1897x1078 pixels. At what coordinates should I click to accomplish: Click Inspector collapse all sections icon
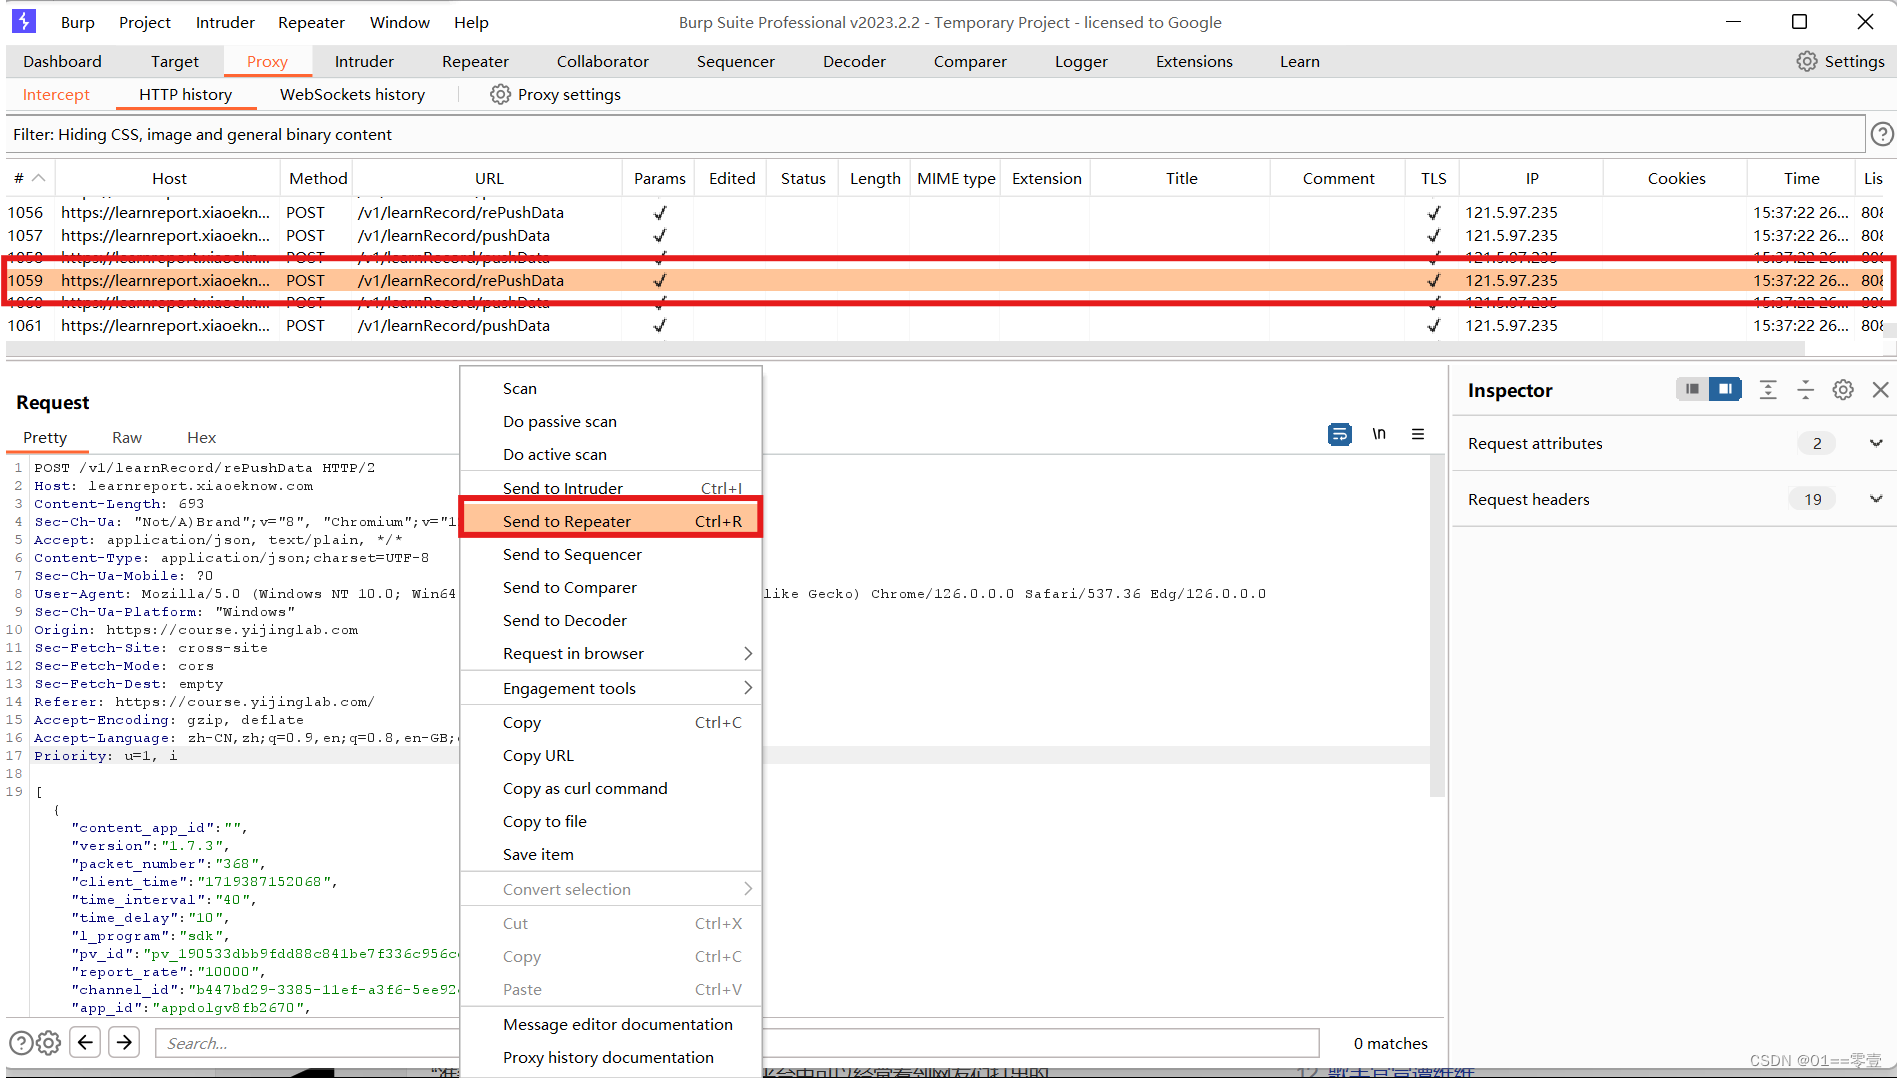1805,390
